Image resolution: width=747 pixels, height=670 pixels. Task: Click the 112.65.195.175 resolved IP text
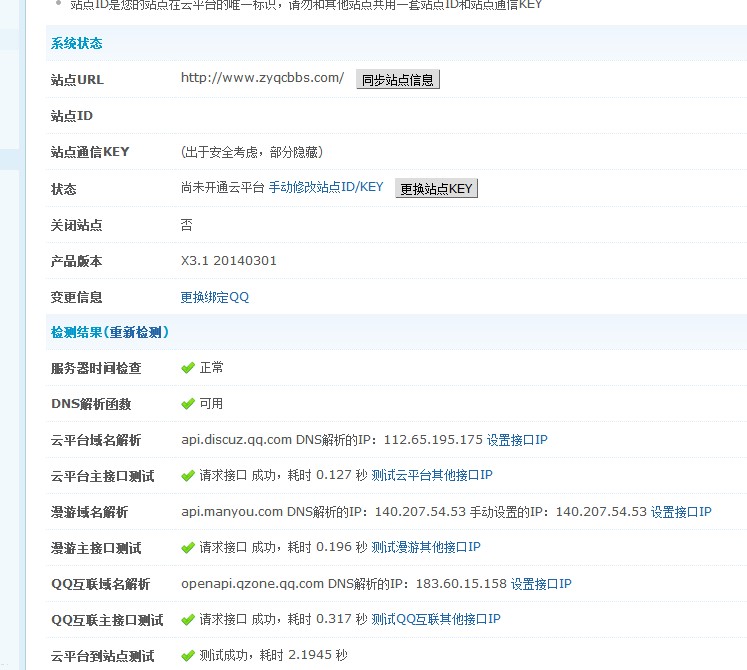433,439
